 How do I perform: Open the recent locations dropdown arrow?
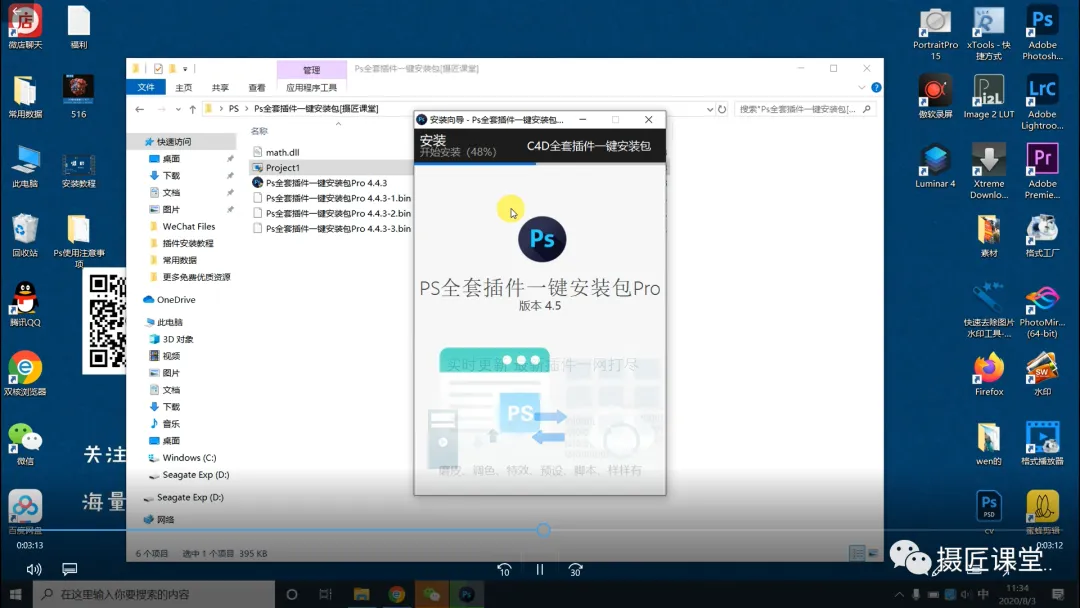pos(178,109)
